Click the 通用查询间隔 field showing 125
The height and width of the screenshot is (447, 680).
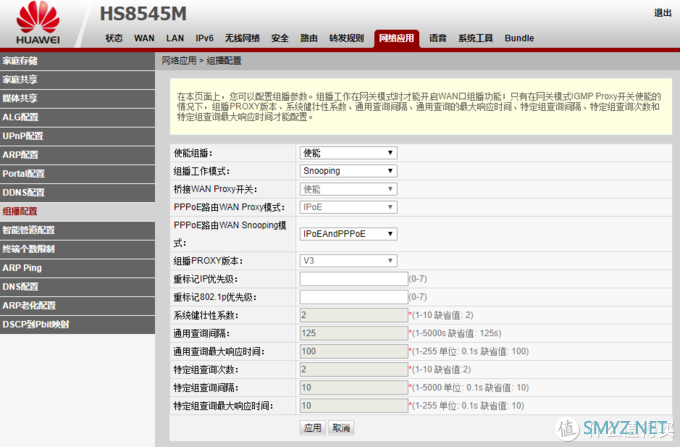tap(353, 333)
